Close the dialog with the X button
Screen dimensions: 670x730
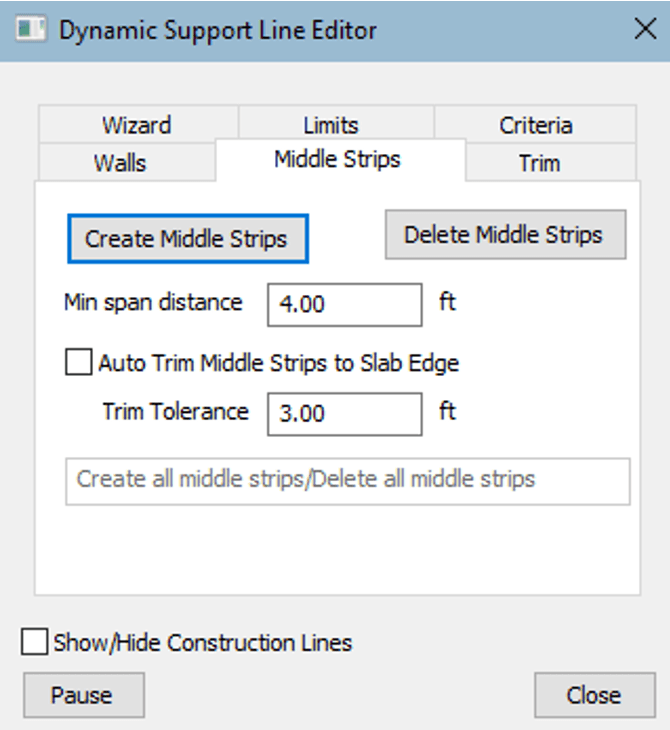click(x=645, y=29)
